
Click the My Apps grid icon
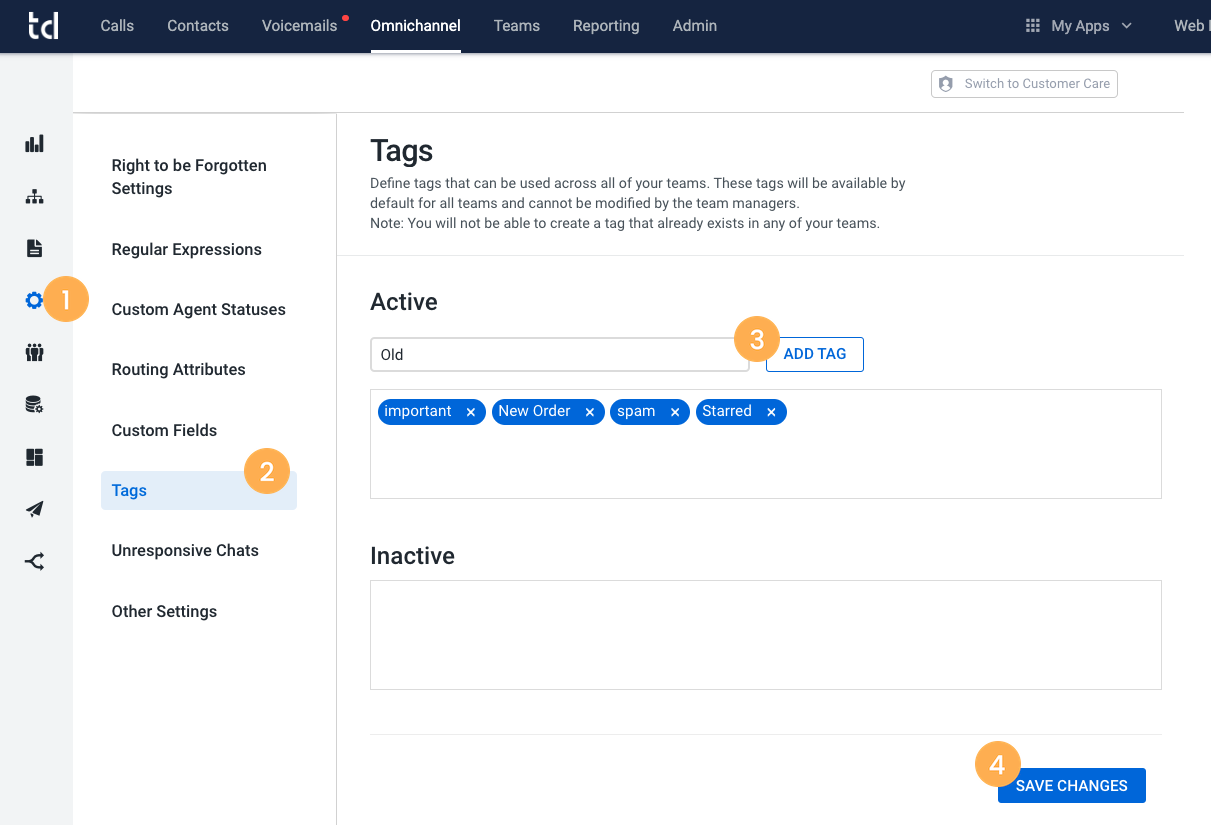click(x=1033, y=26)
